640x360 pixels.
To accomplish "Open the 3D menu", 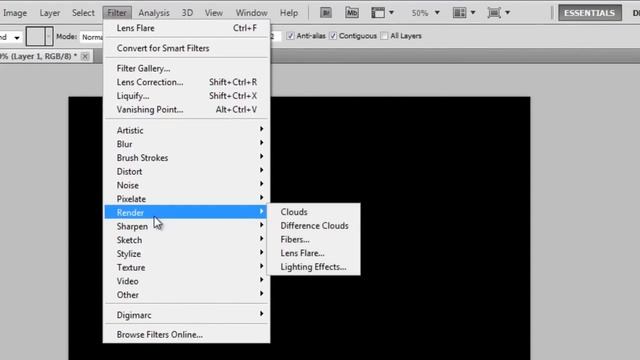I will coord(187,13).
